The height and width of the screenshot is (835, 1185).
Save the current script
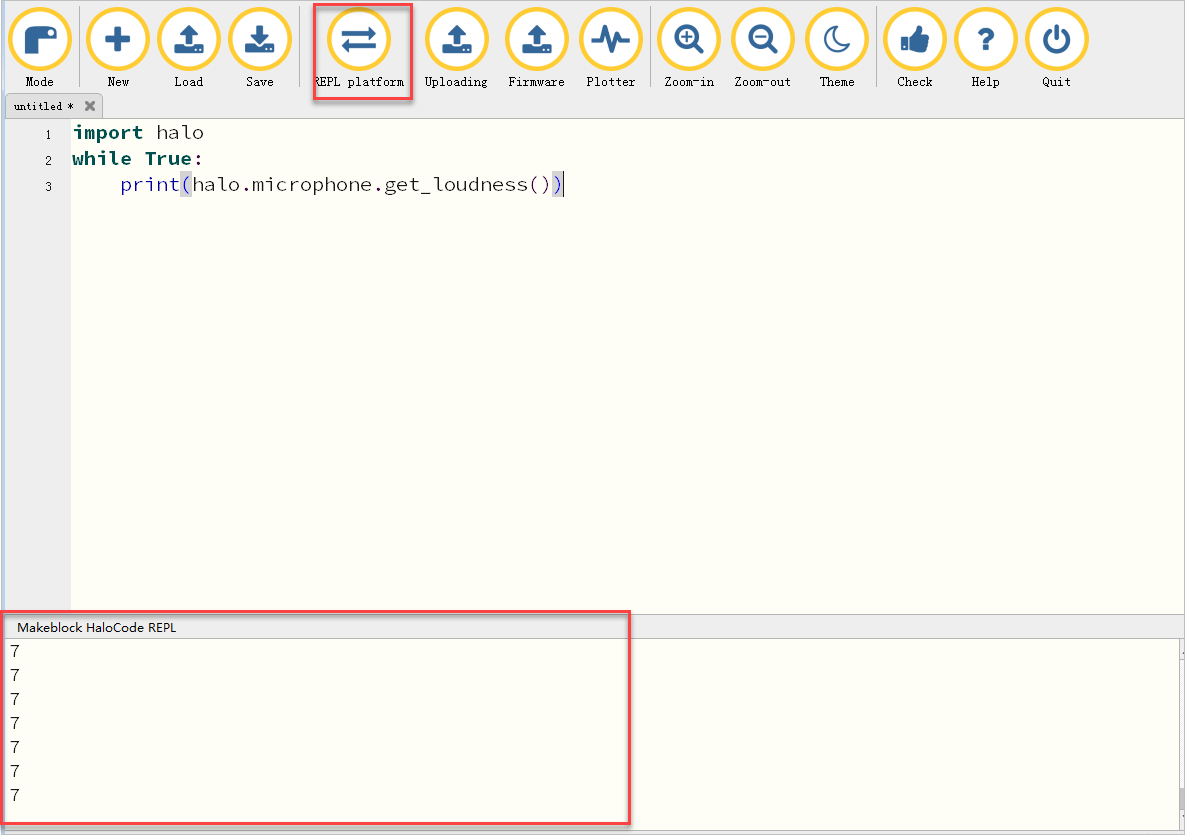point(260,40)
